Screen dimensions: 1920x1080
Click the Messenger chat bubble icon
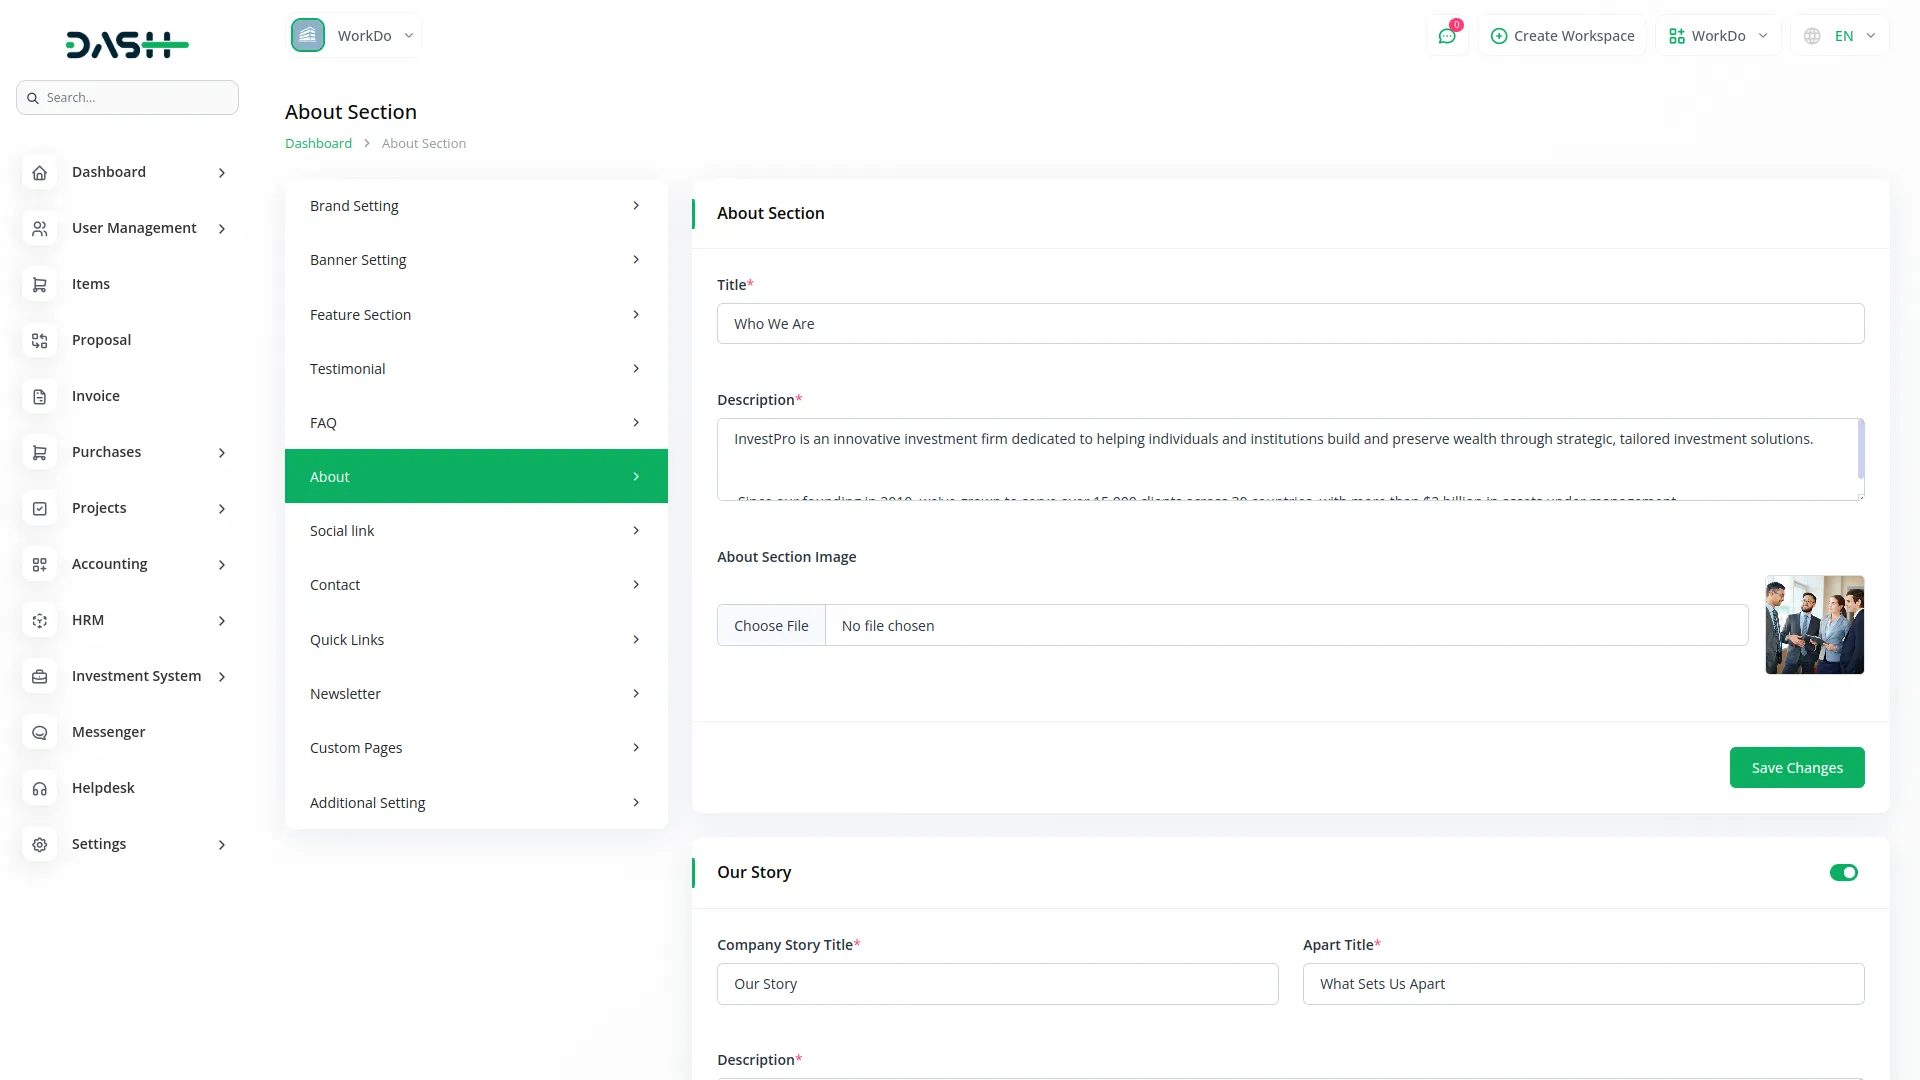[x=39, y=733]
